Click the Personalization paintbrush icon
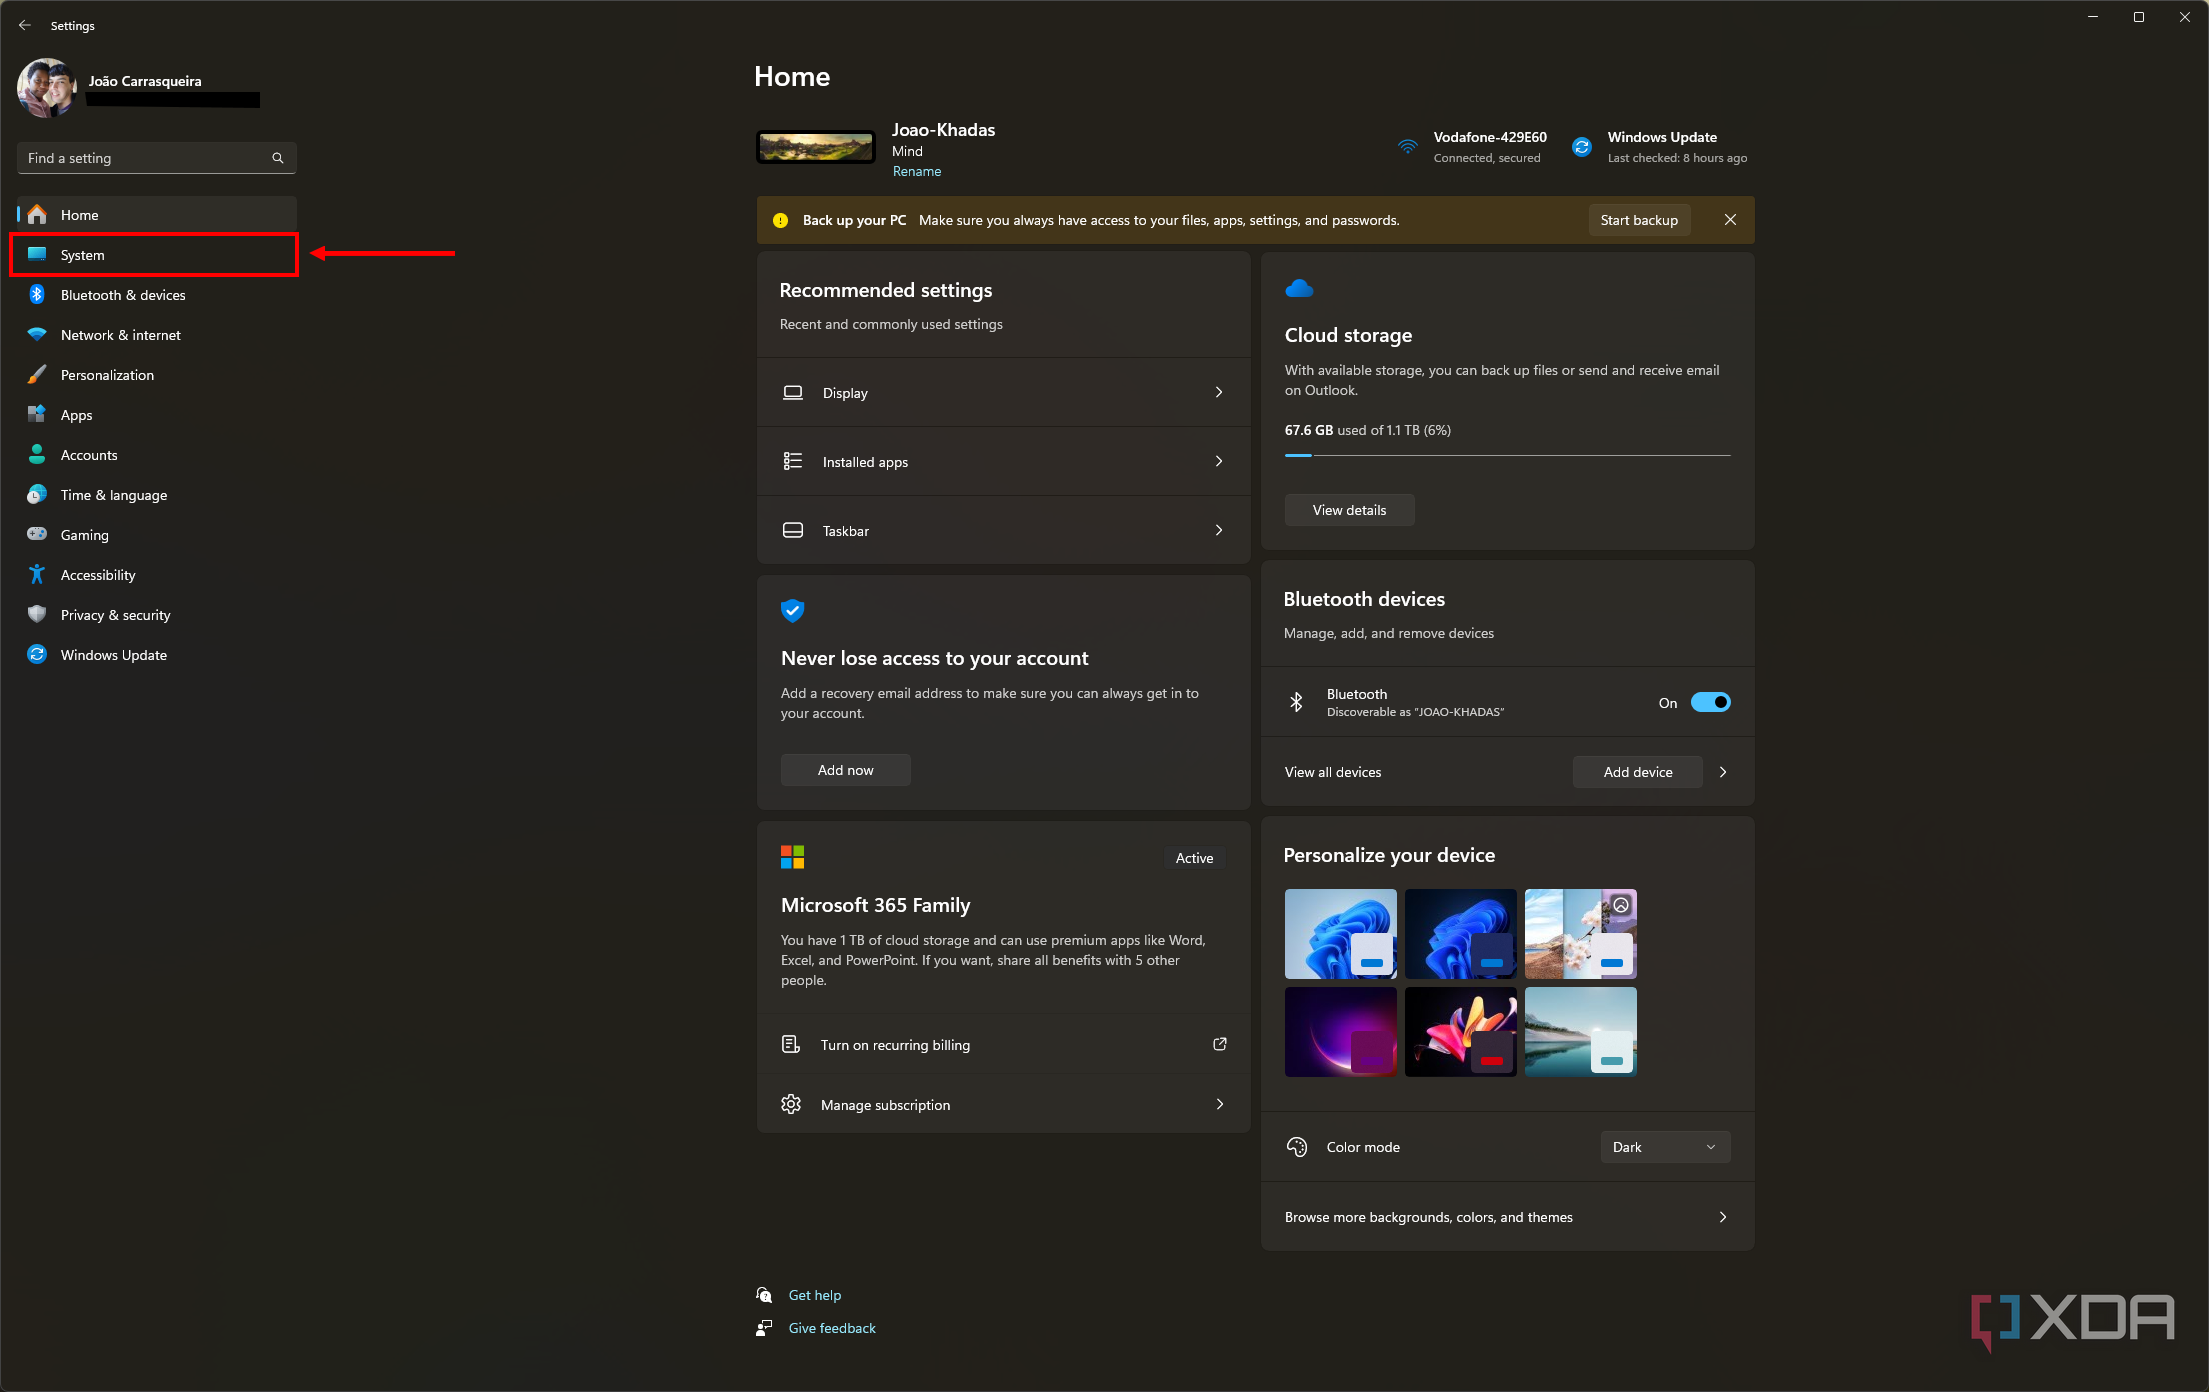 pos(37,375)
